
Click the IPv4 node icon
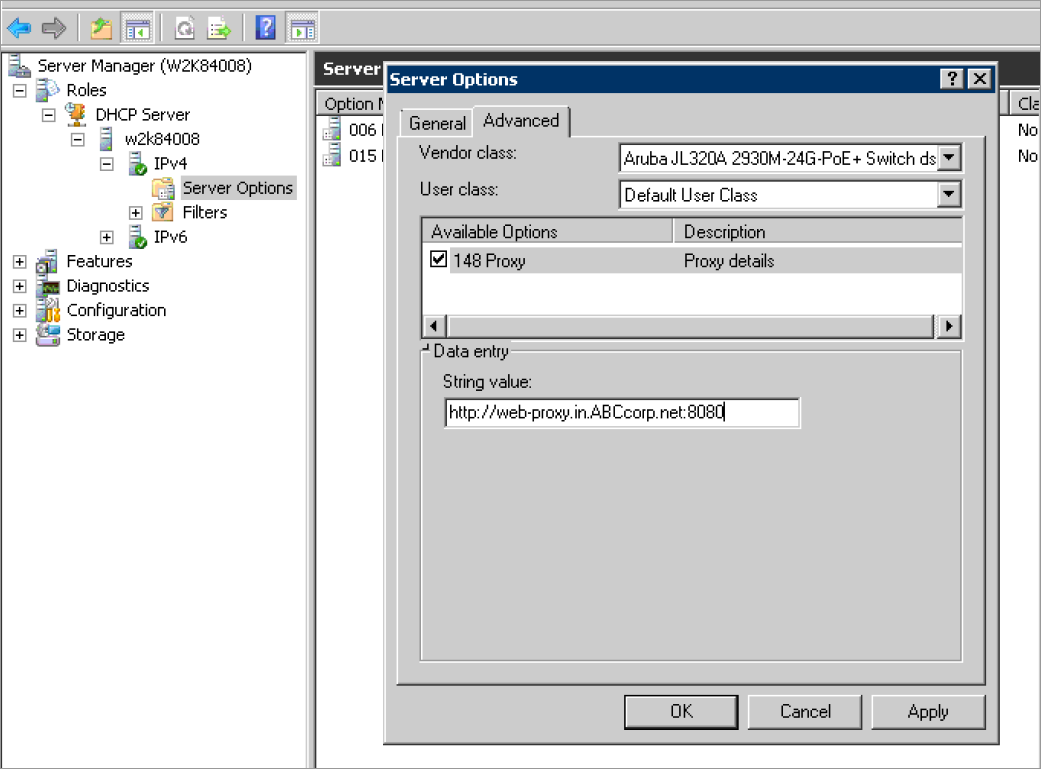pos(137,163)
